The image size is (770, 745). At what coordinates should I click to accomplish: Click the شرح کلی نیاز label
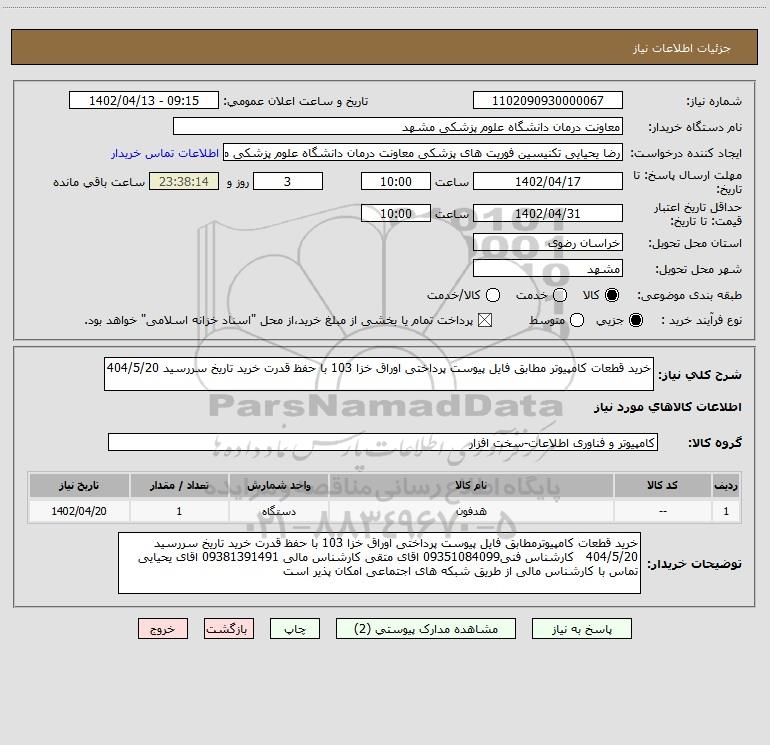coord(700,375)
